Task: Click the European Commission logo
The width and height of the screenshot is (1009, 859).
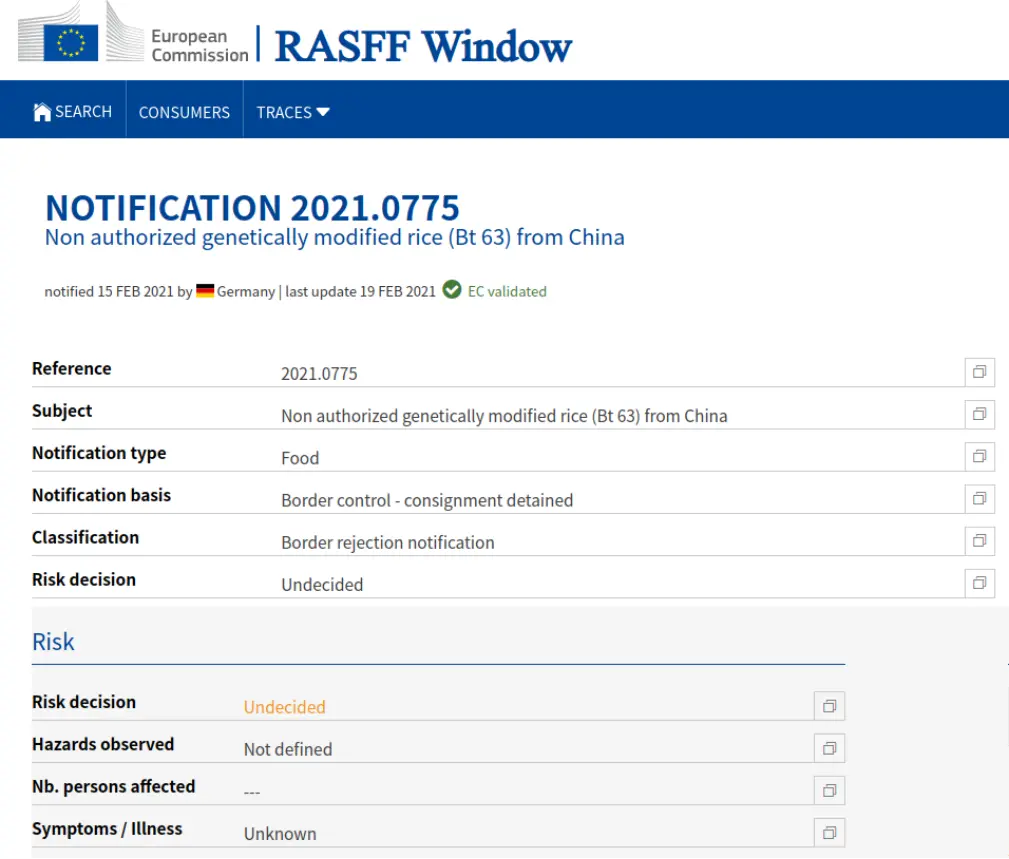Action: [x=133, y=40]
